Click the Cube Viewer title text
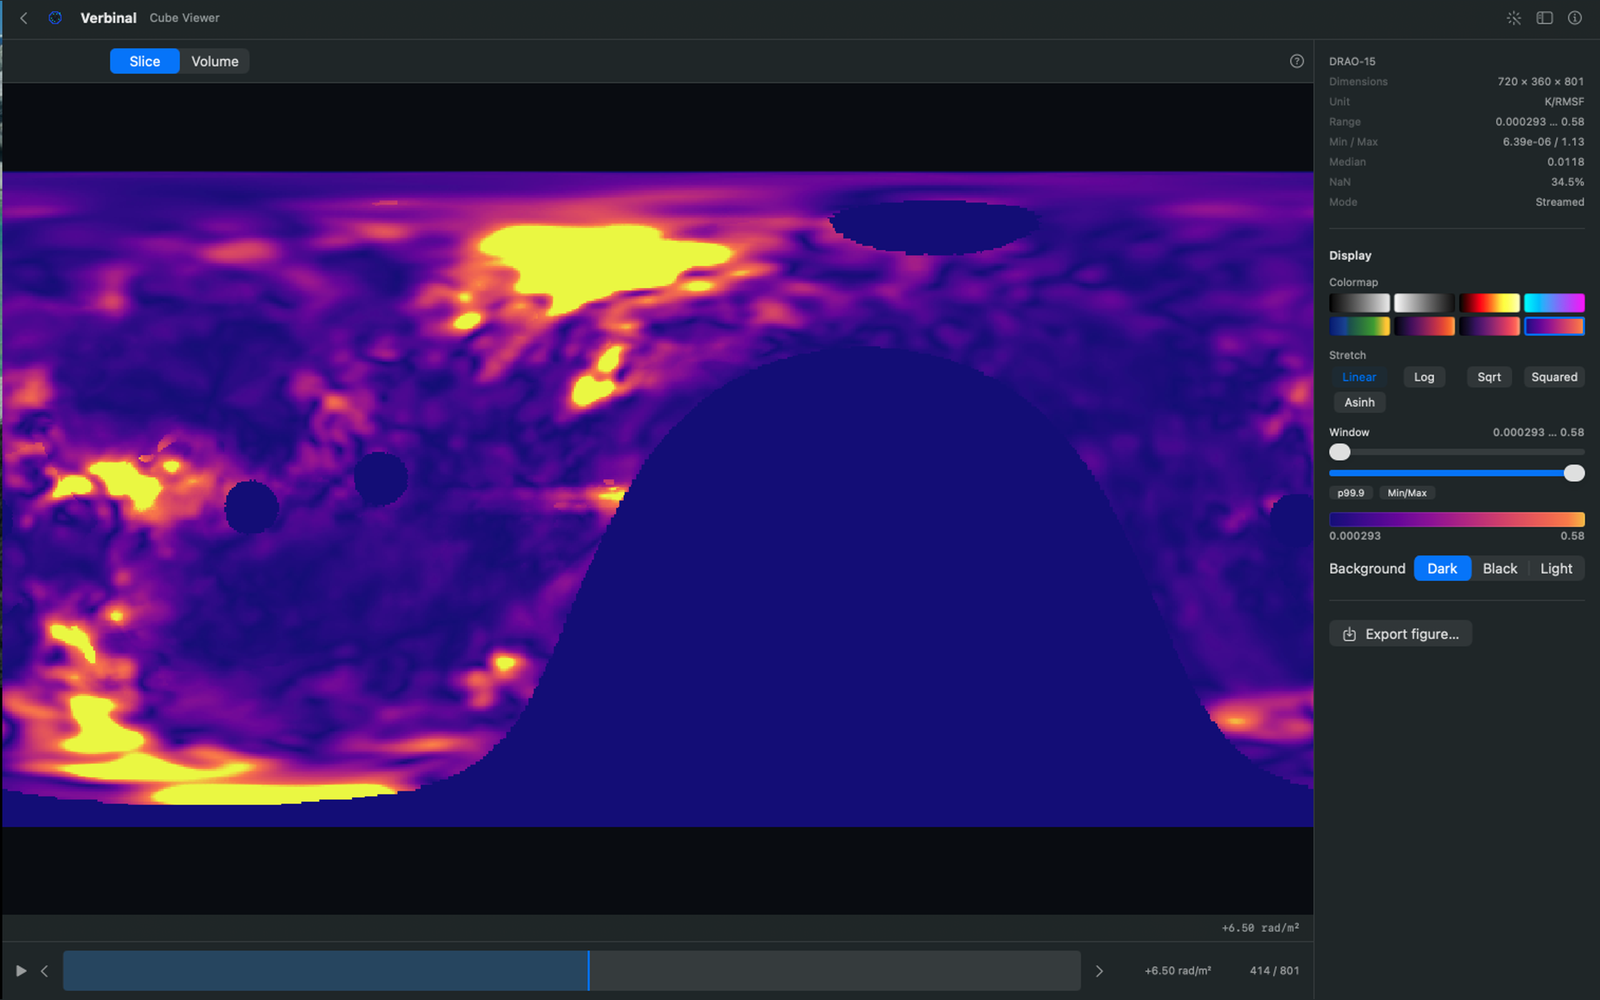 185,18
